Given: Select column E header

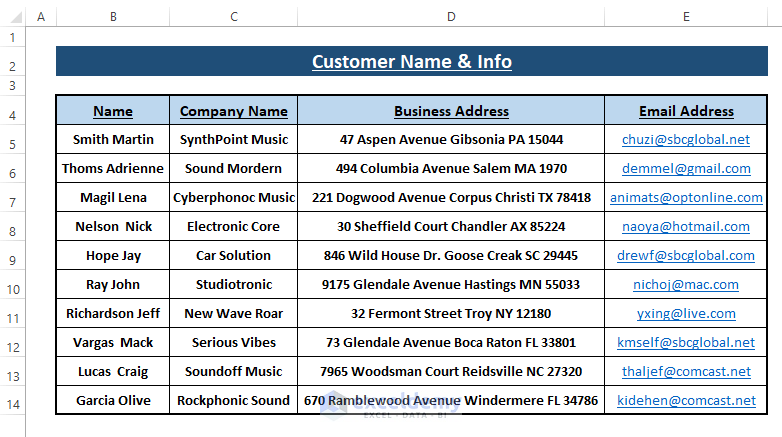Looking at the screenshot, I should tap(686, 17).
